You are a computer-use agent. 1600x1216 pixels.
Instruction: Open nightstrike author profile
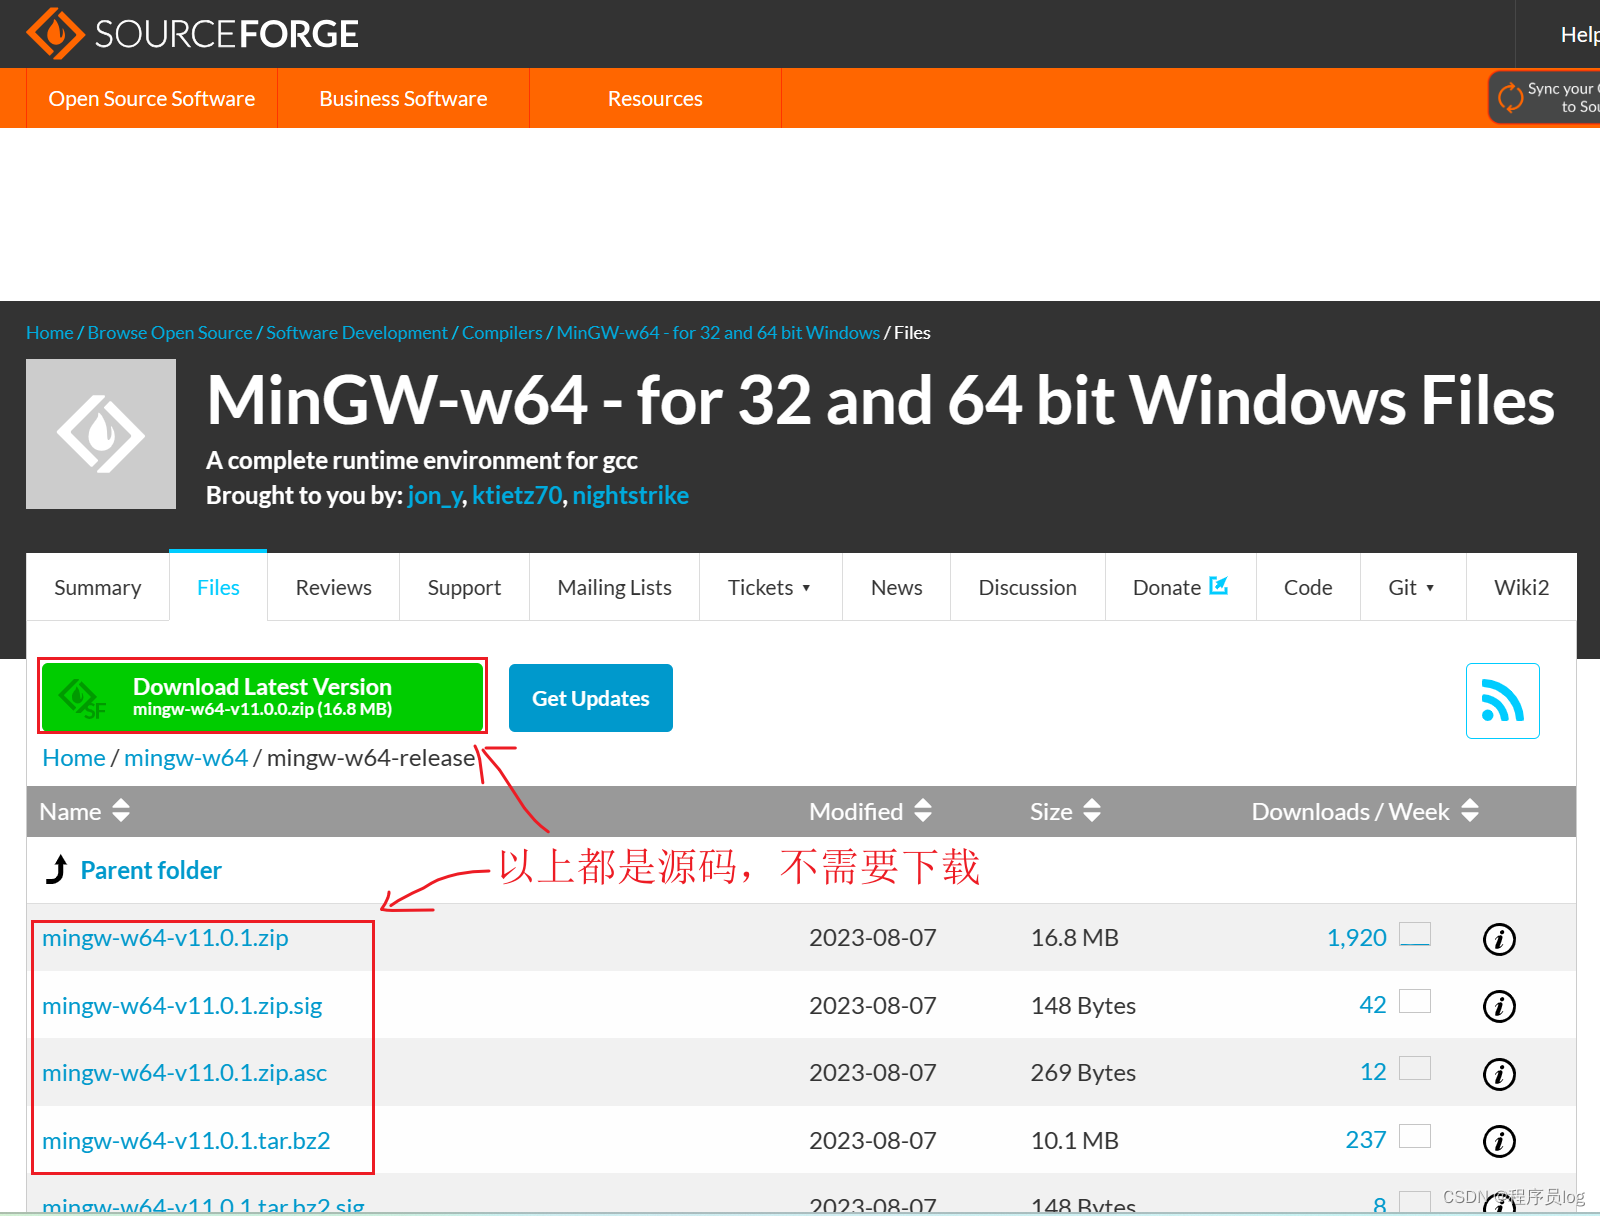point(630,496)
